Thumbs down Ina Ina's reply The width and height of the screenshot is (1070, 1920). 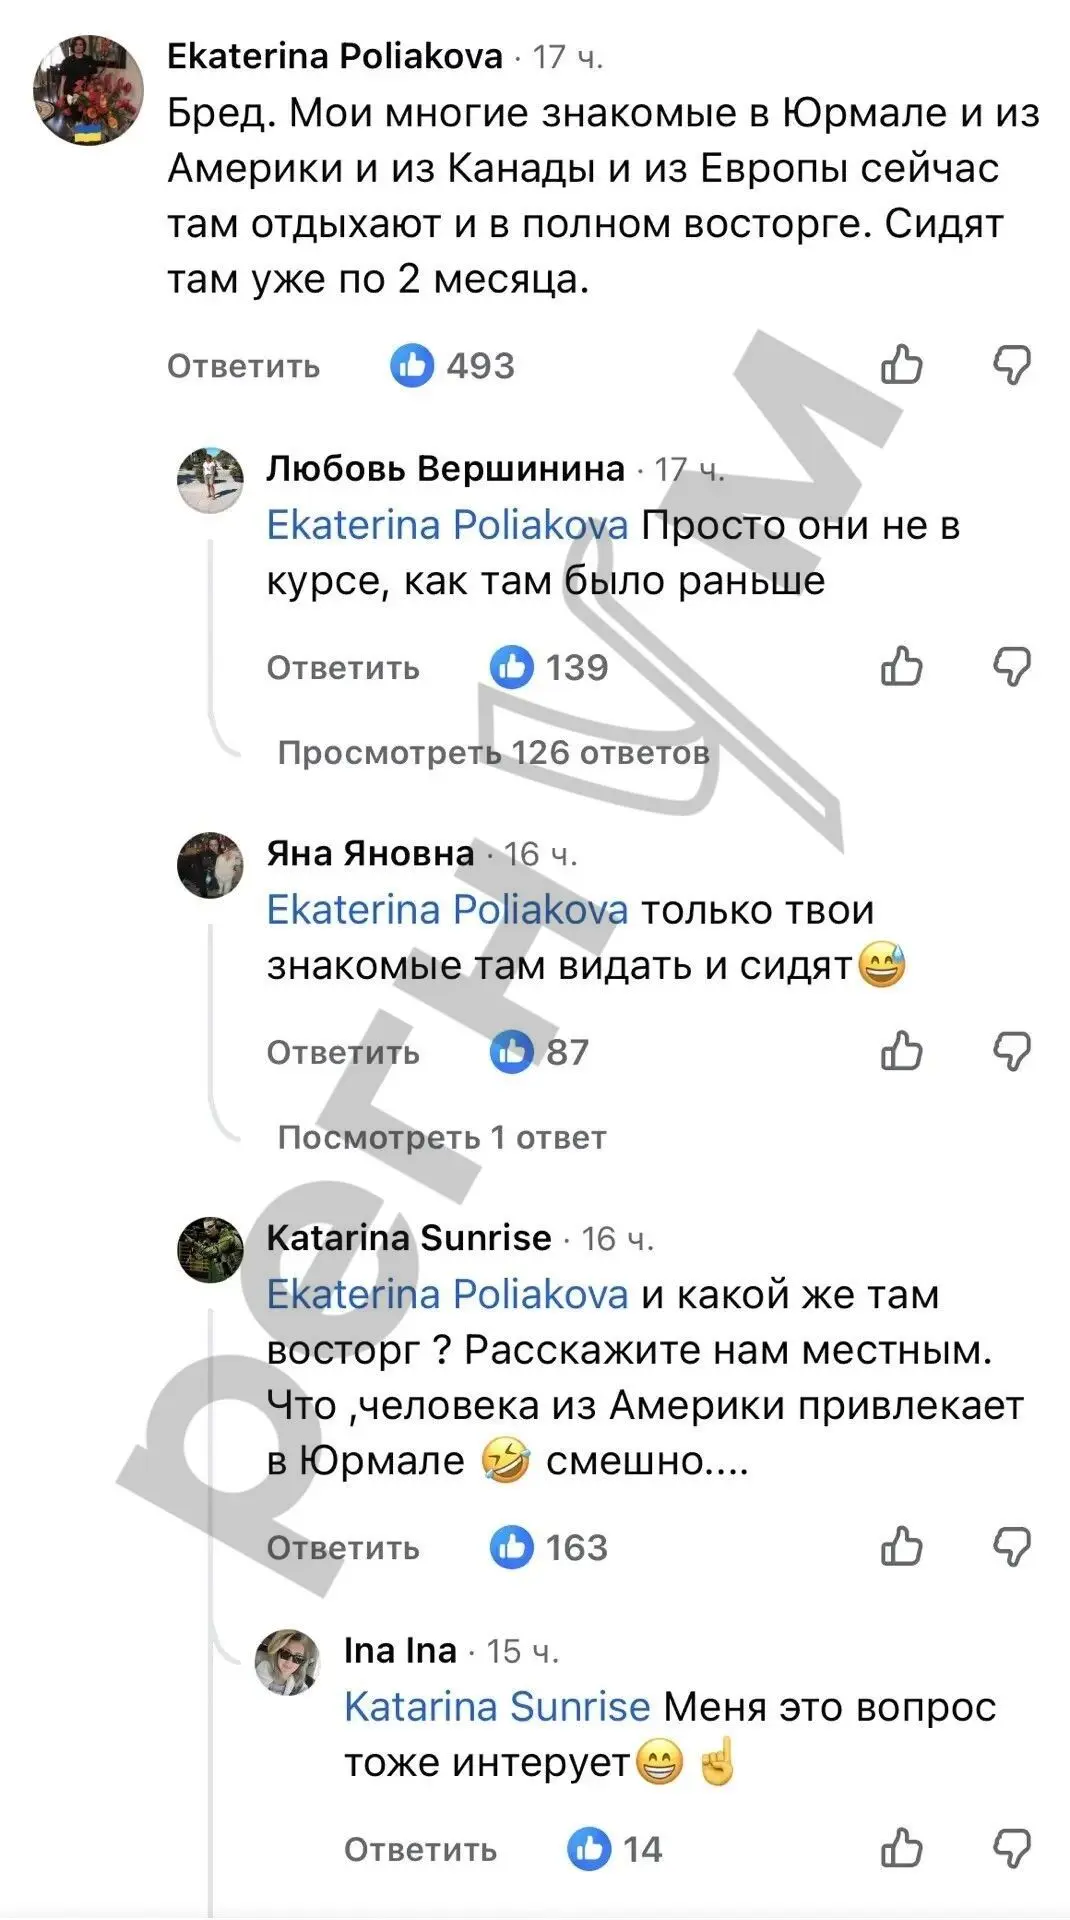click(1012, 1848)
